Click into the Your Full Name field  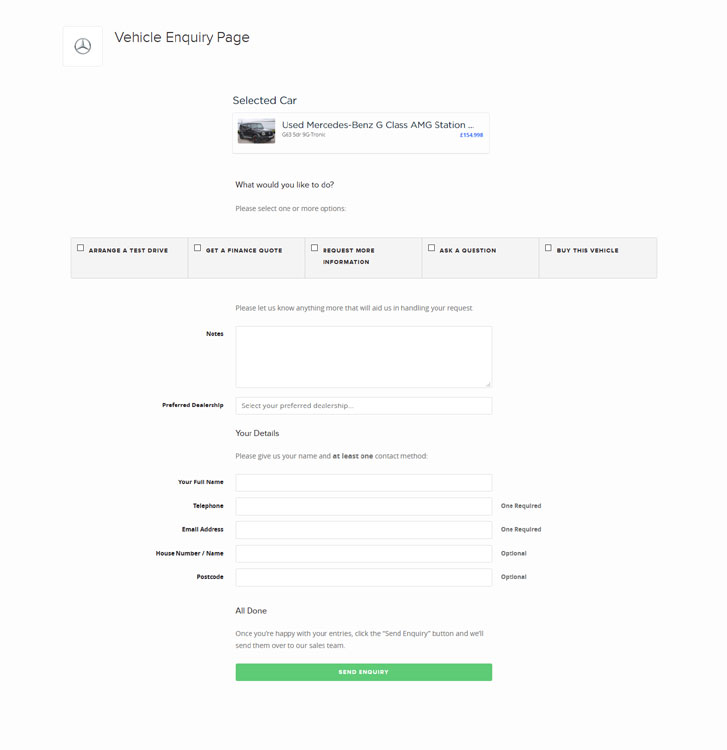tap(364, 483)
